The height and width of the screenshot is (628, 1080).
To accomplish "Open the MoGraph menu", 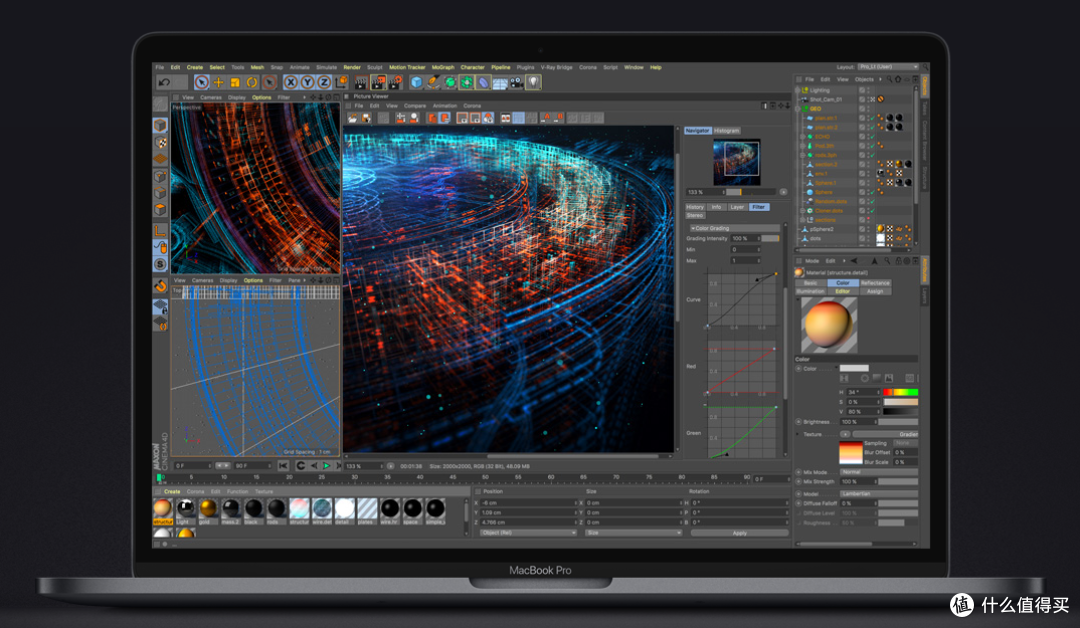I will point(443,67).
